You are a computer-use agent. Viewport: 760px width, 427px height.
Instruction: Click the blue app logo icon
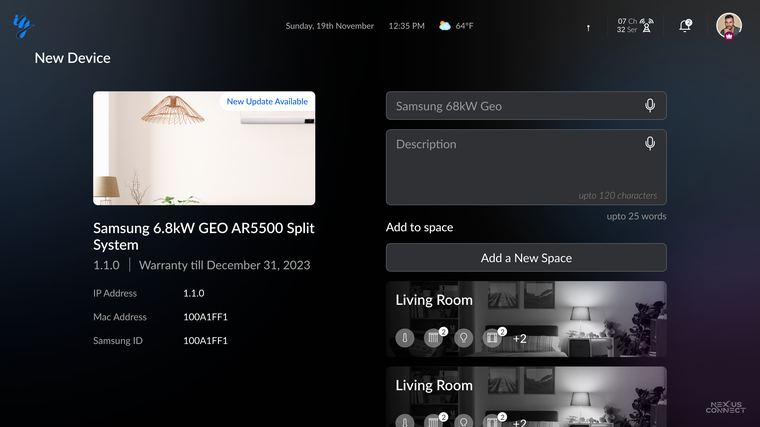pyautogui.click(x=22, y=25)
